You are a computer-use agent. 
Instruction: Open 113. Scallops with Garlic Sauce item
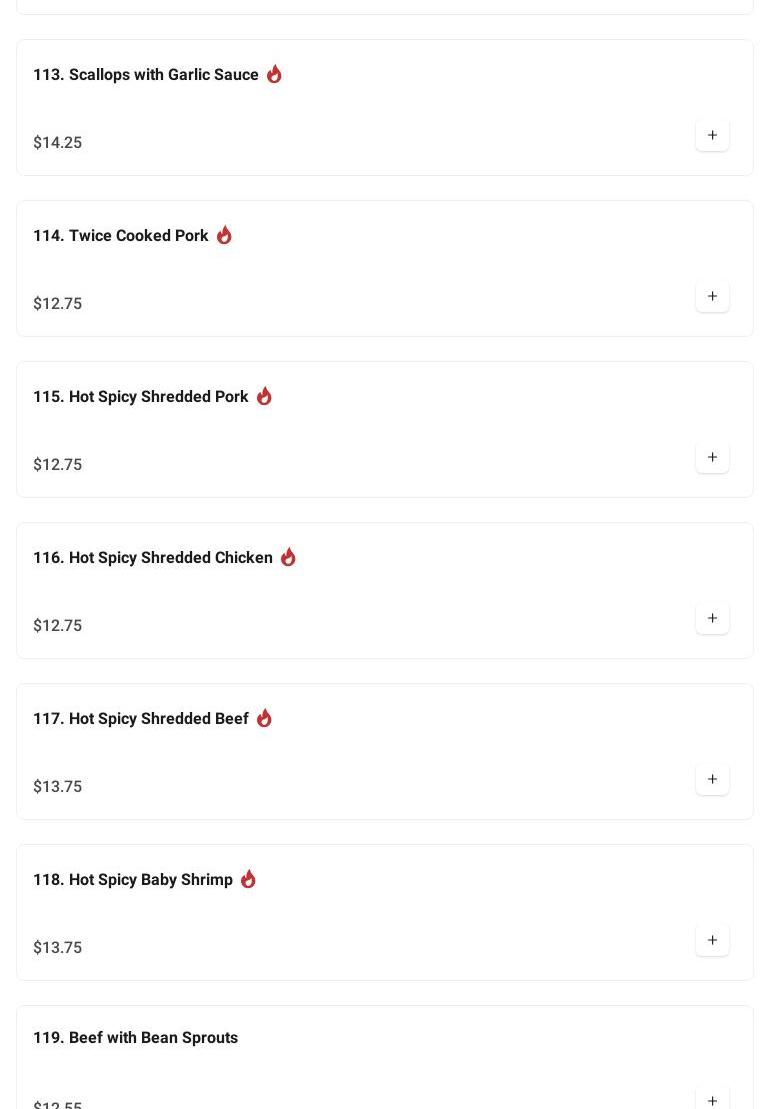coord(146,75)
